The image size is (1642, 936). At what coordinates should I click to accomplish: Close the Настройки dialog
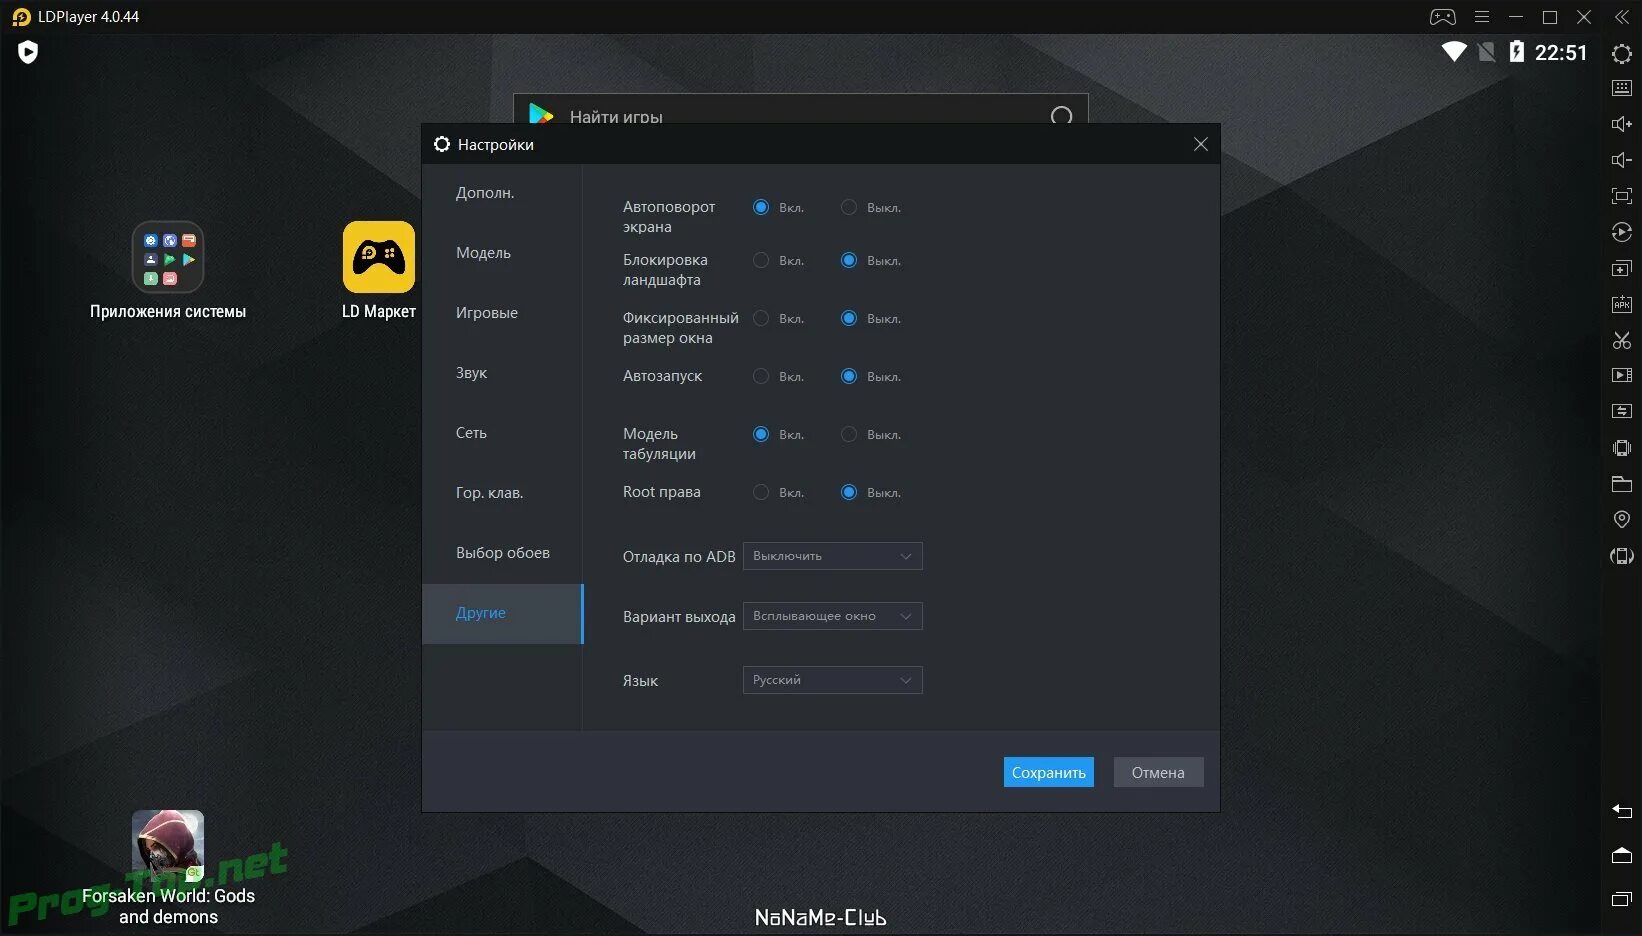1201,144
